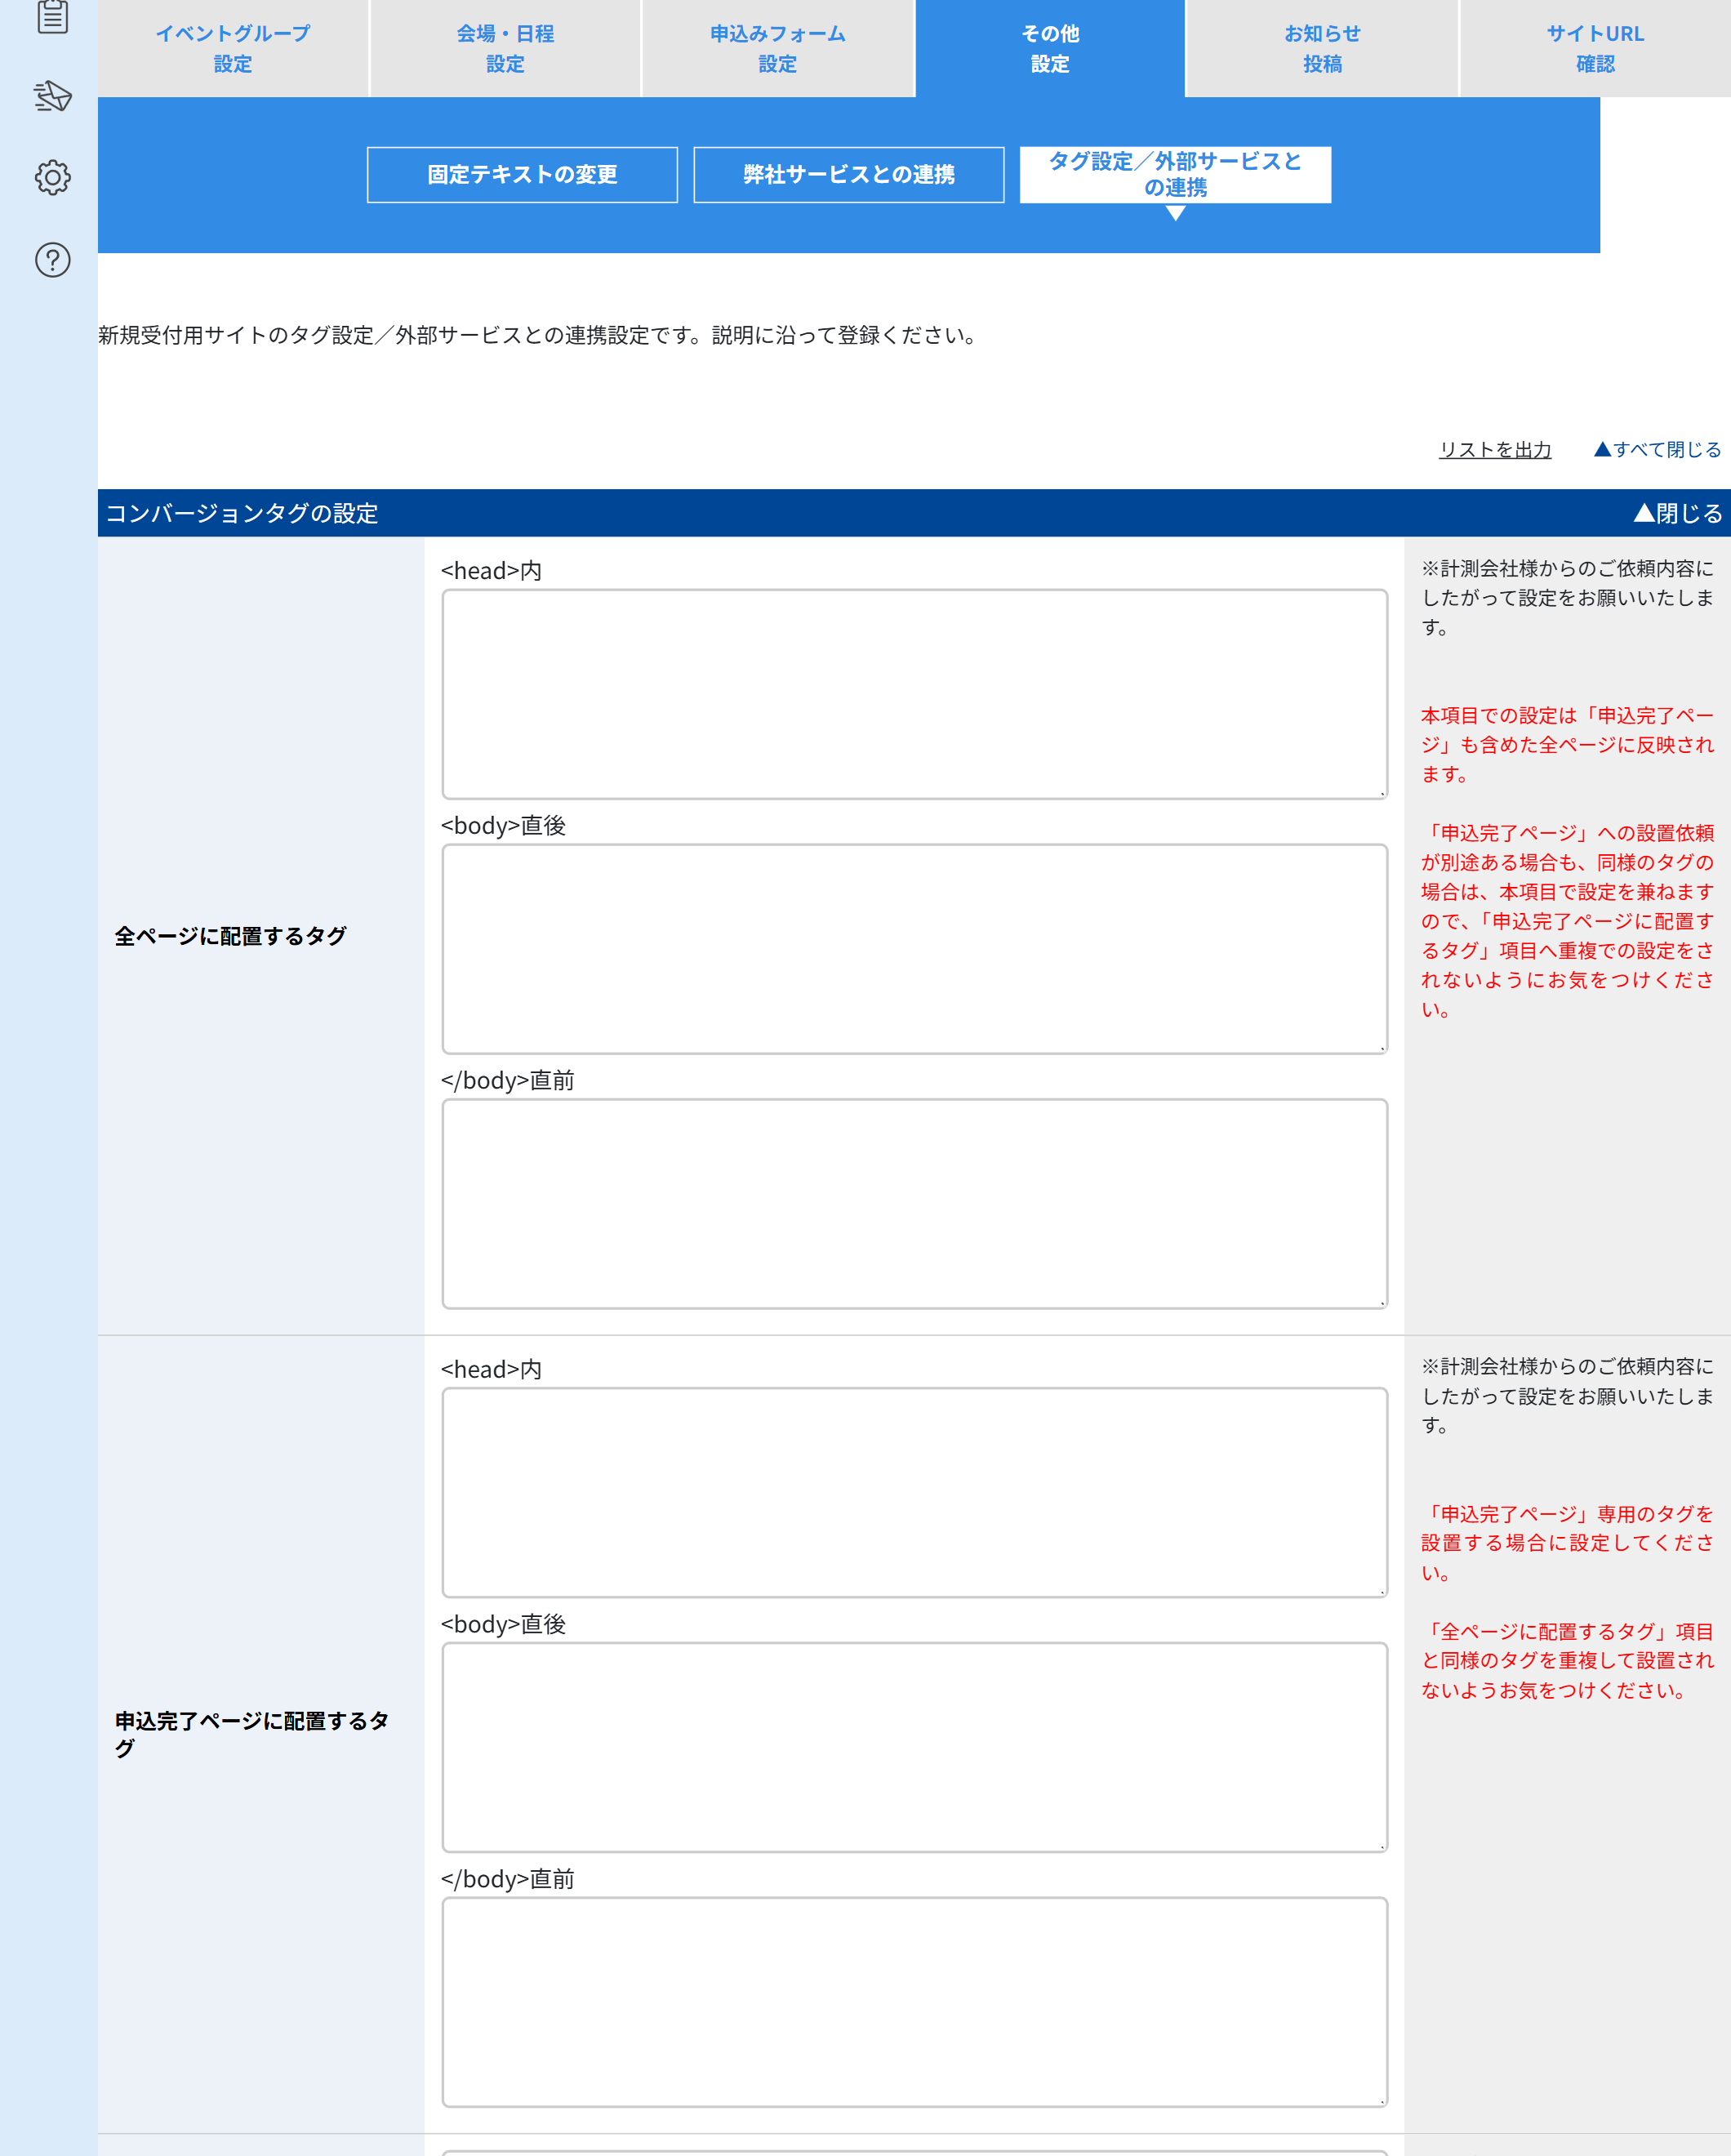
Task: Open the mail send icon in sidebar
Action: [52, 96]
